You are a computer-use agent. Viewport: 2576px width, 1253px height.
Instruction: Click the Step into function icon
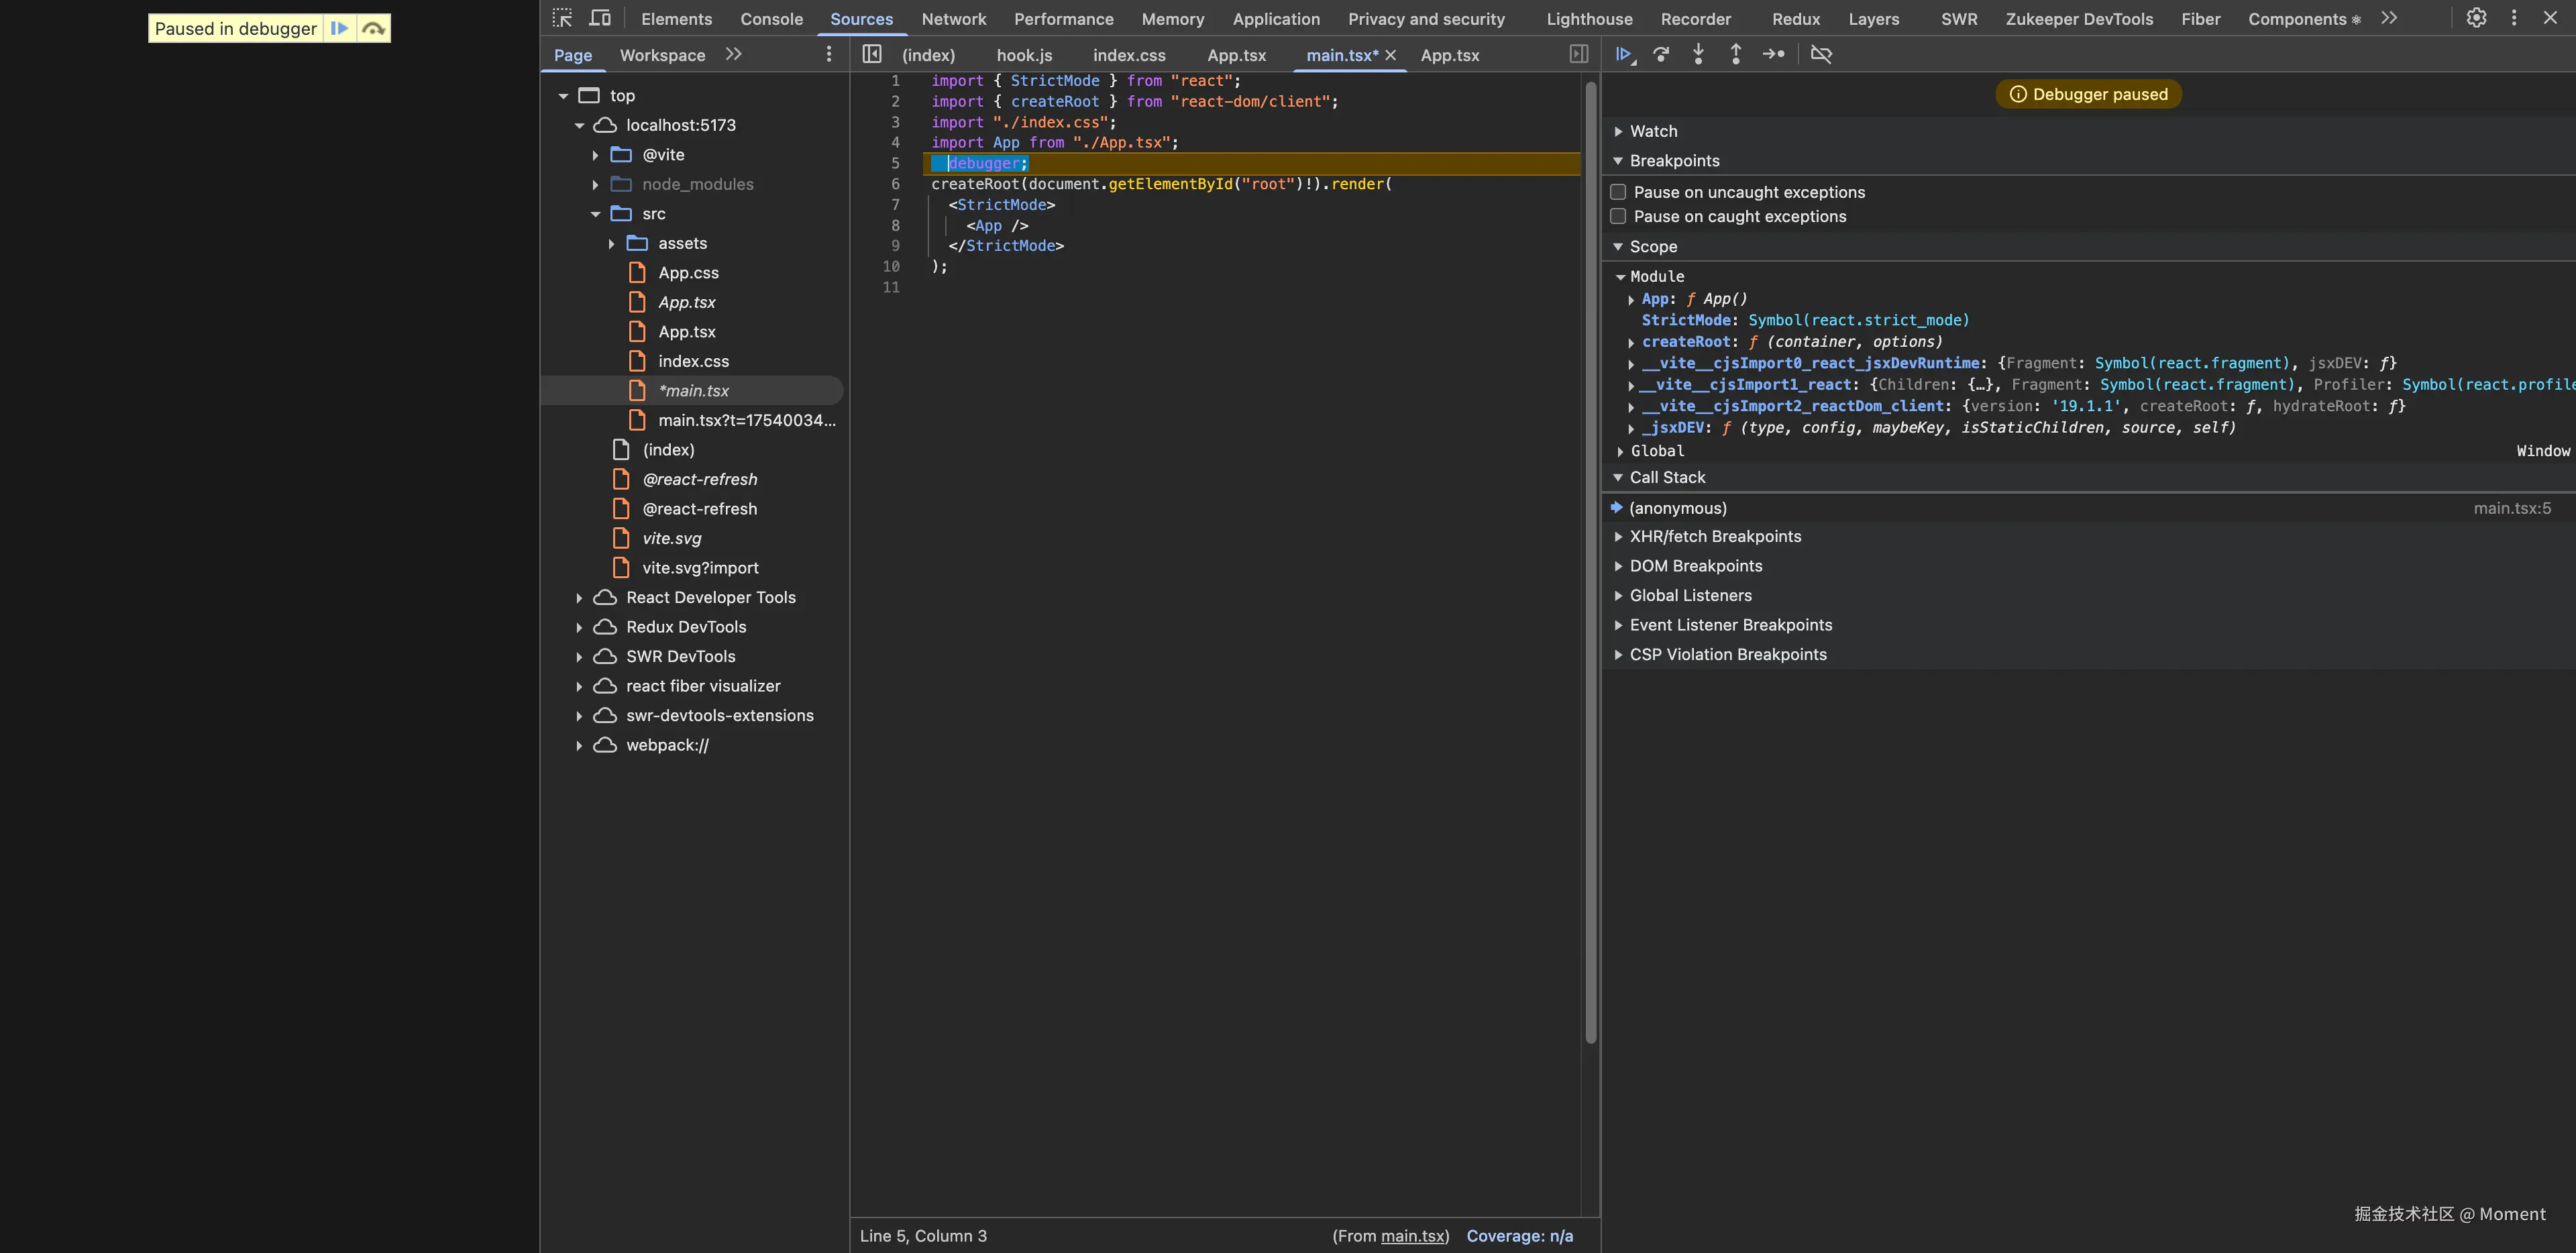pyautogui.click(x=1698, y=55)
